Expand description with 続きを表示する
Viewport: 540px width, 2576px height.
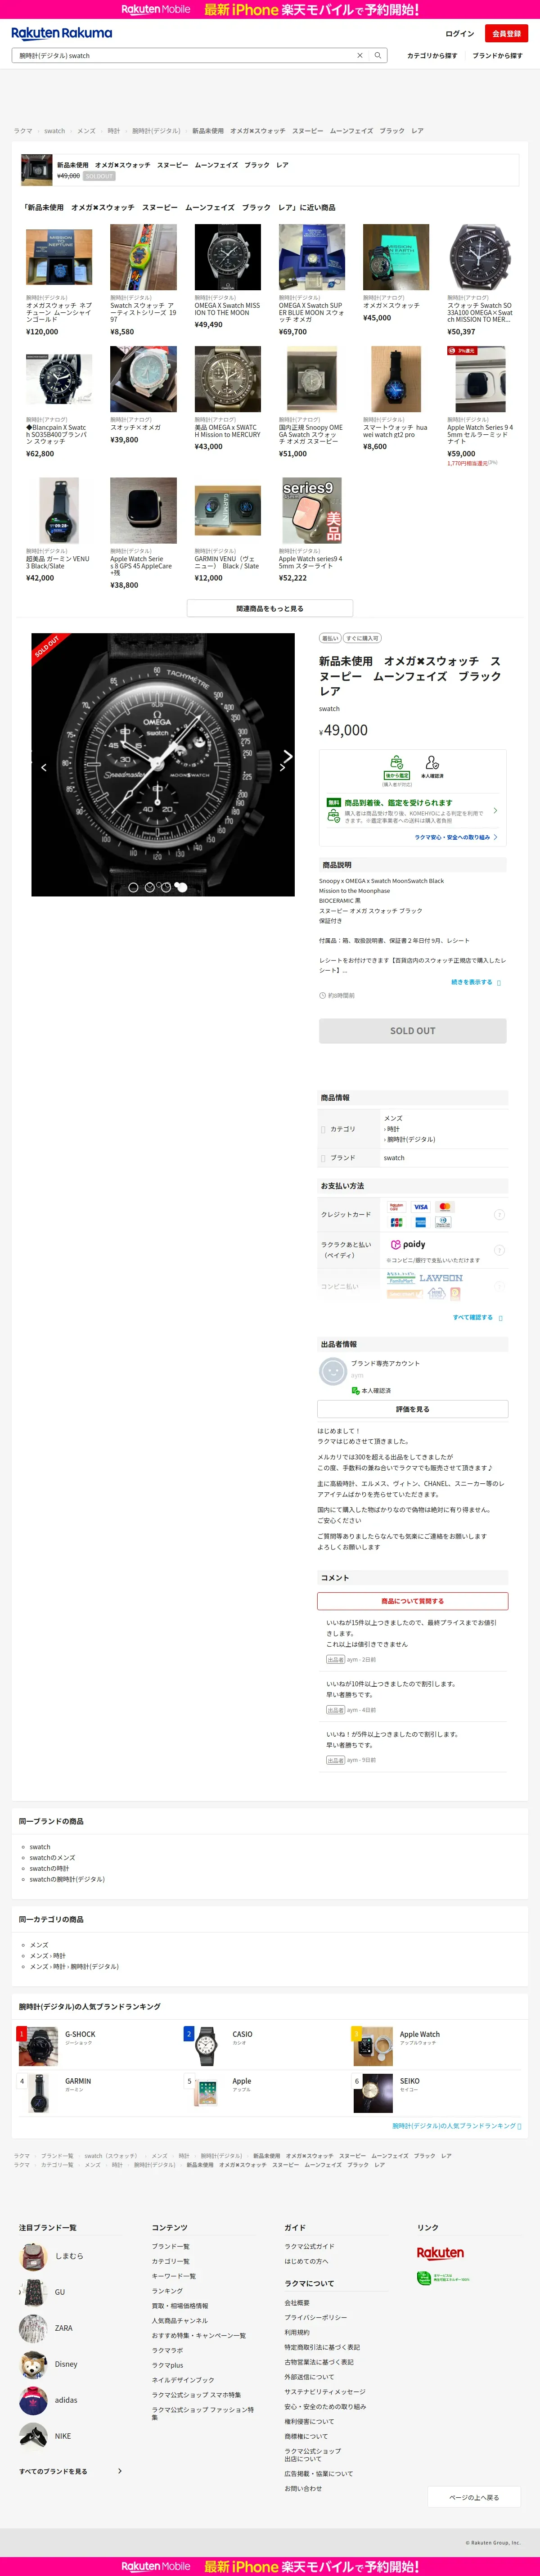(x=475, y=982)
